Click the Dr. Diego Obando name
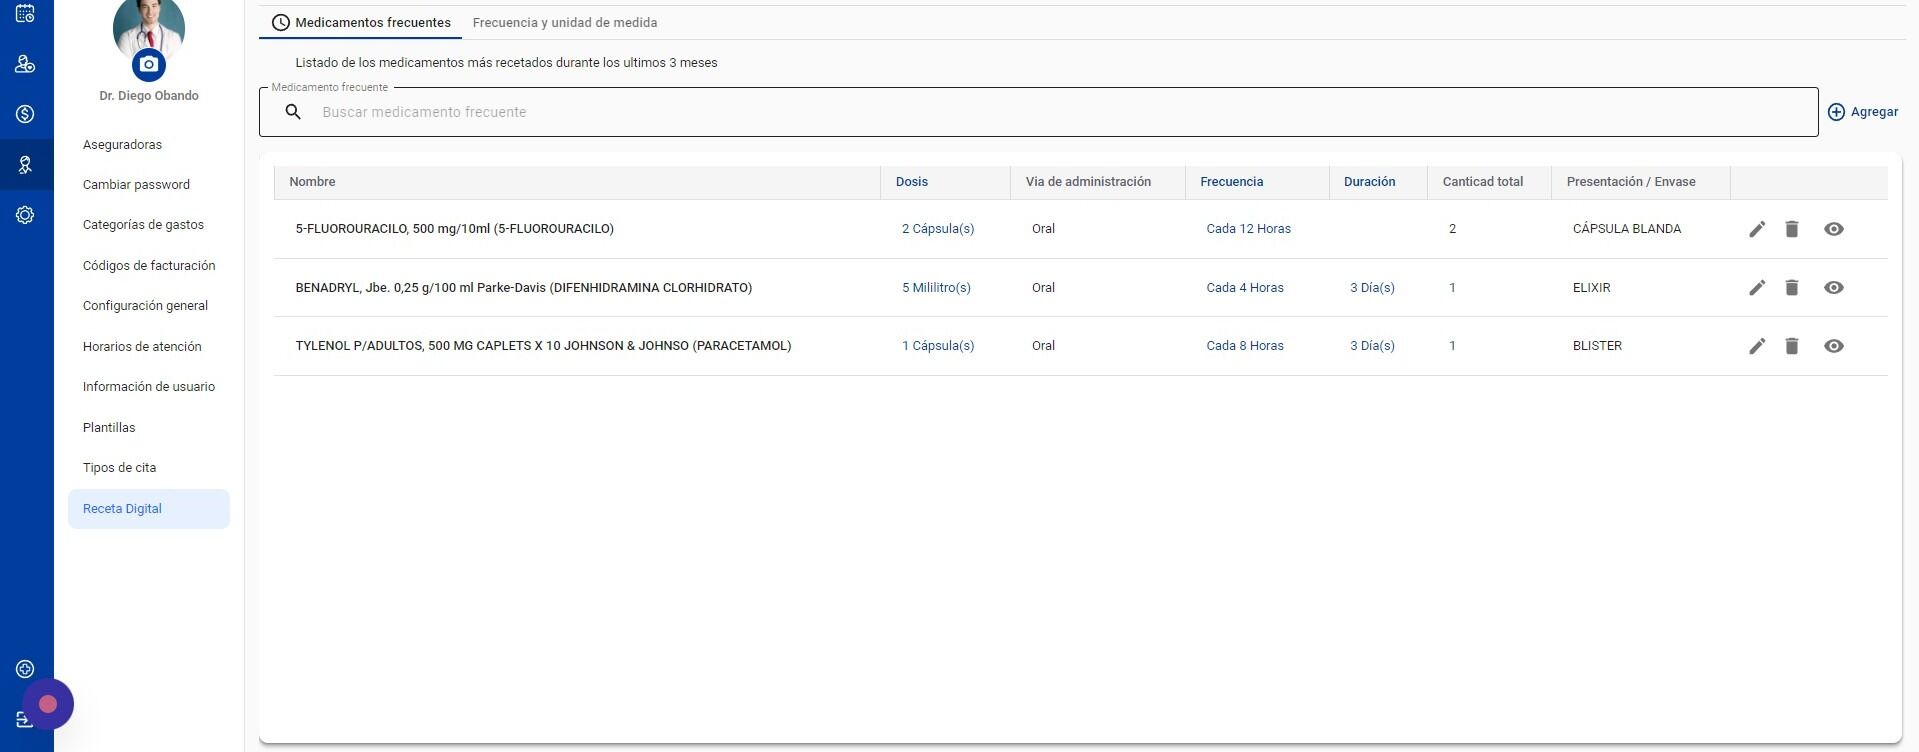The image size is (1919, 752). 149,96
